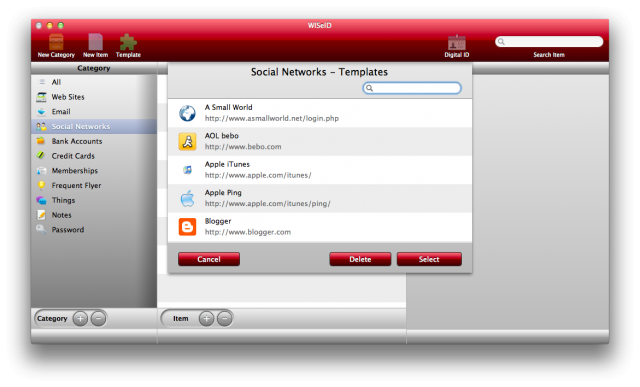Click the Apple iTunes template icon
This screenshot has height=387, width=640.
187,170
